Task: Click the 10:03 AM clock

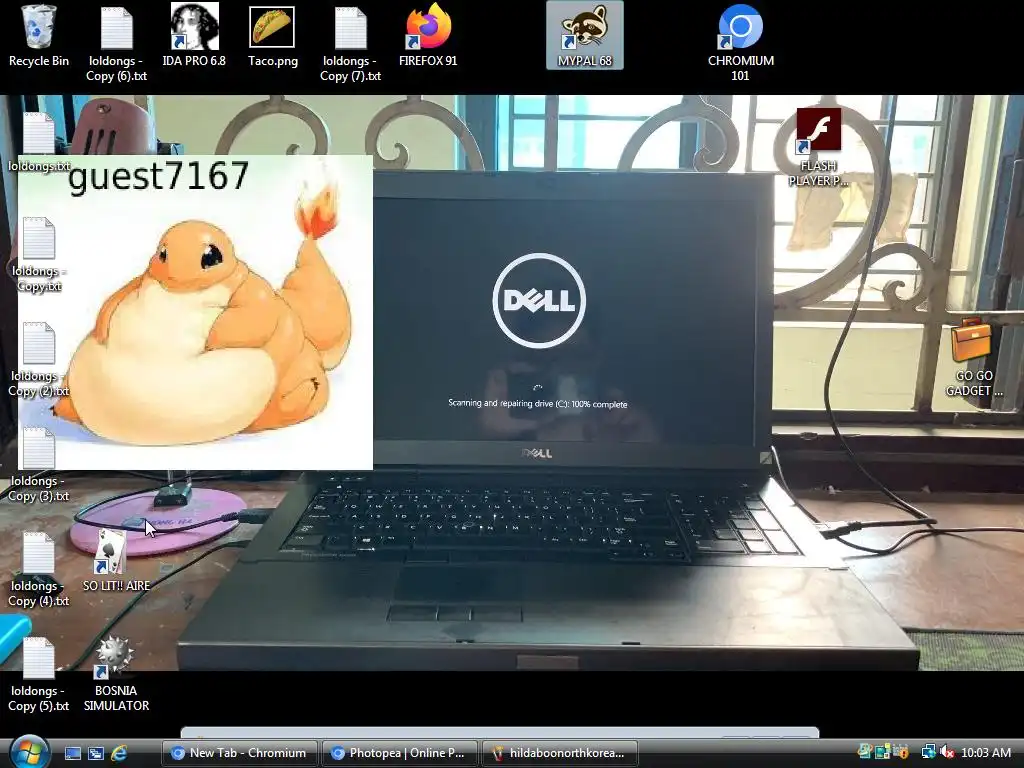Action: (985, 753)
